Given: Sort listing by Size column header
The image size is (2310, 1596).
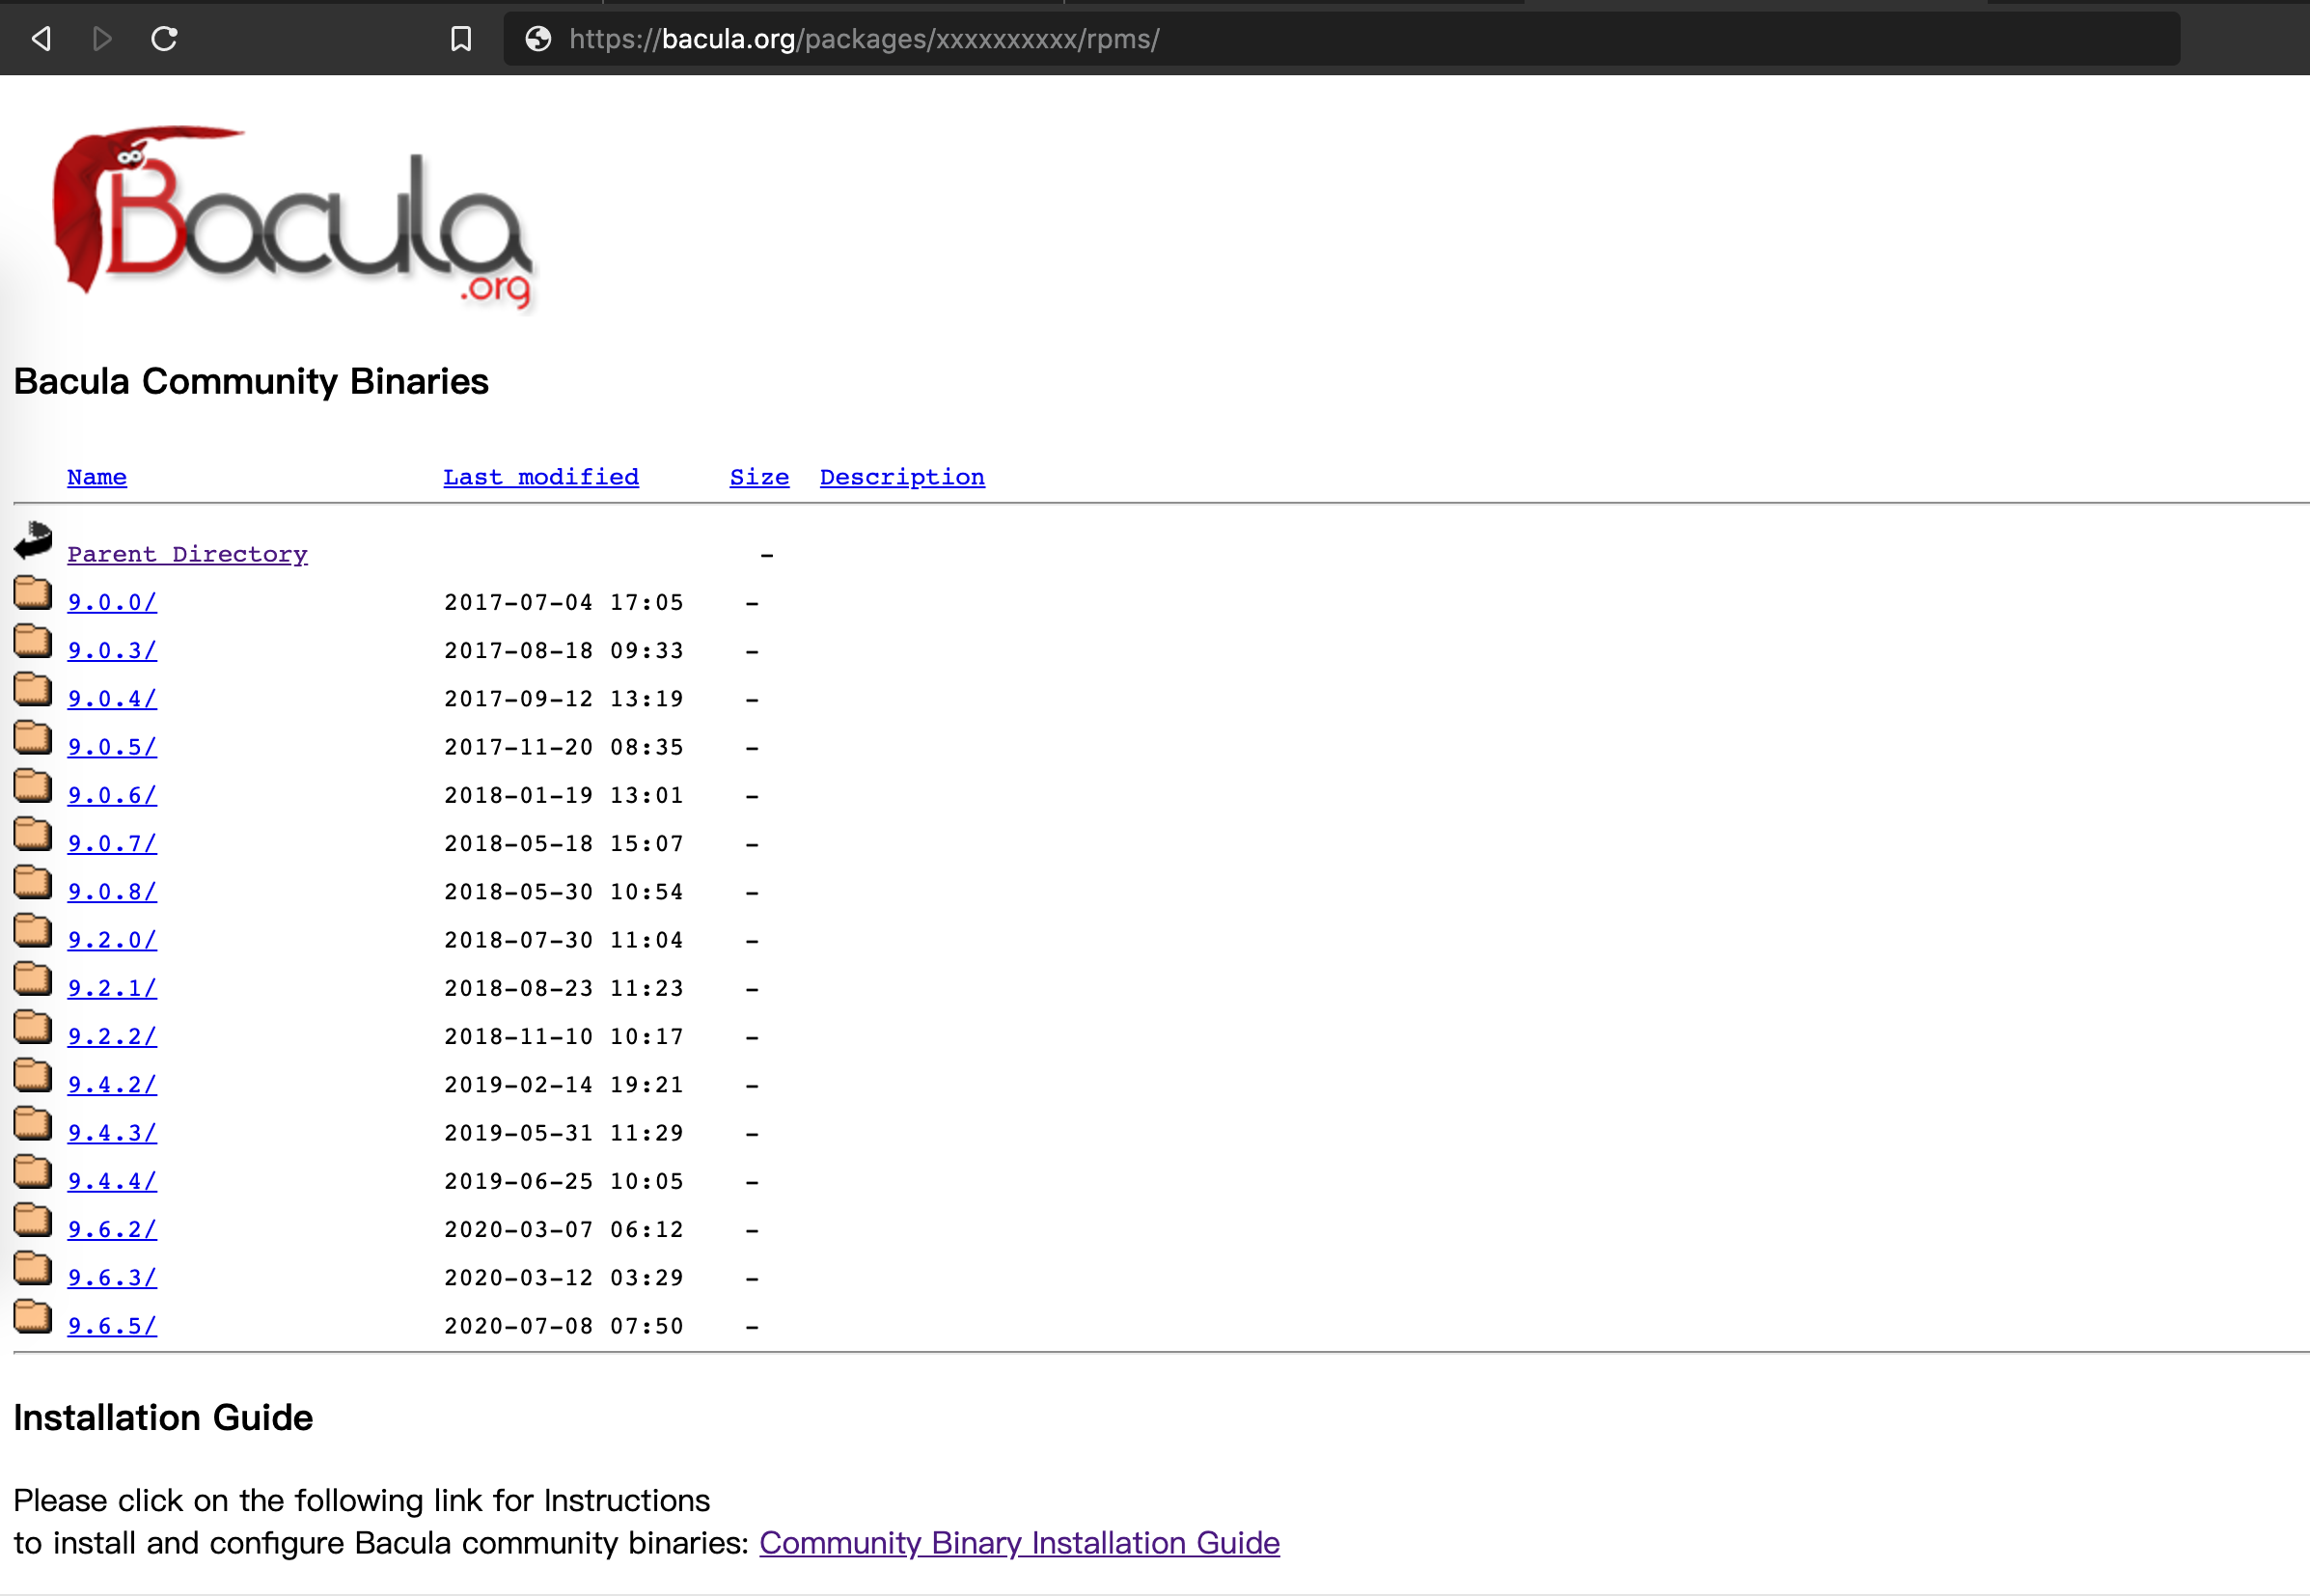Looking at the screenshot, I should coord(759,477).
